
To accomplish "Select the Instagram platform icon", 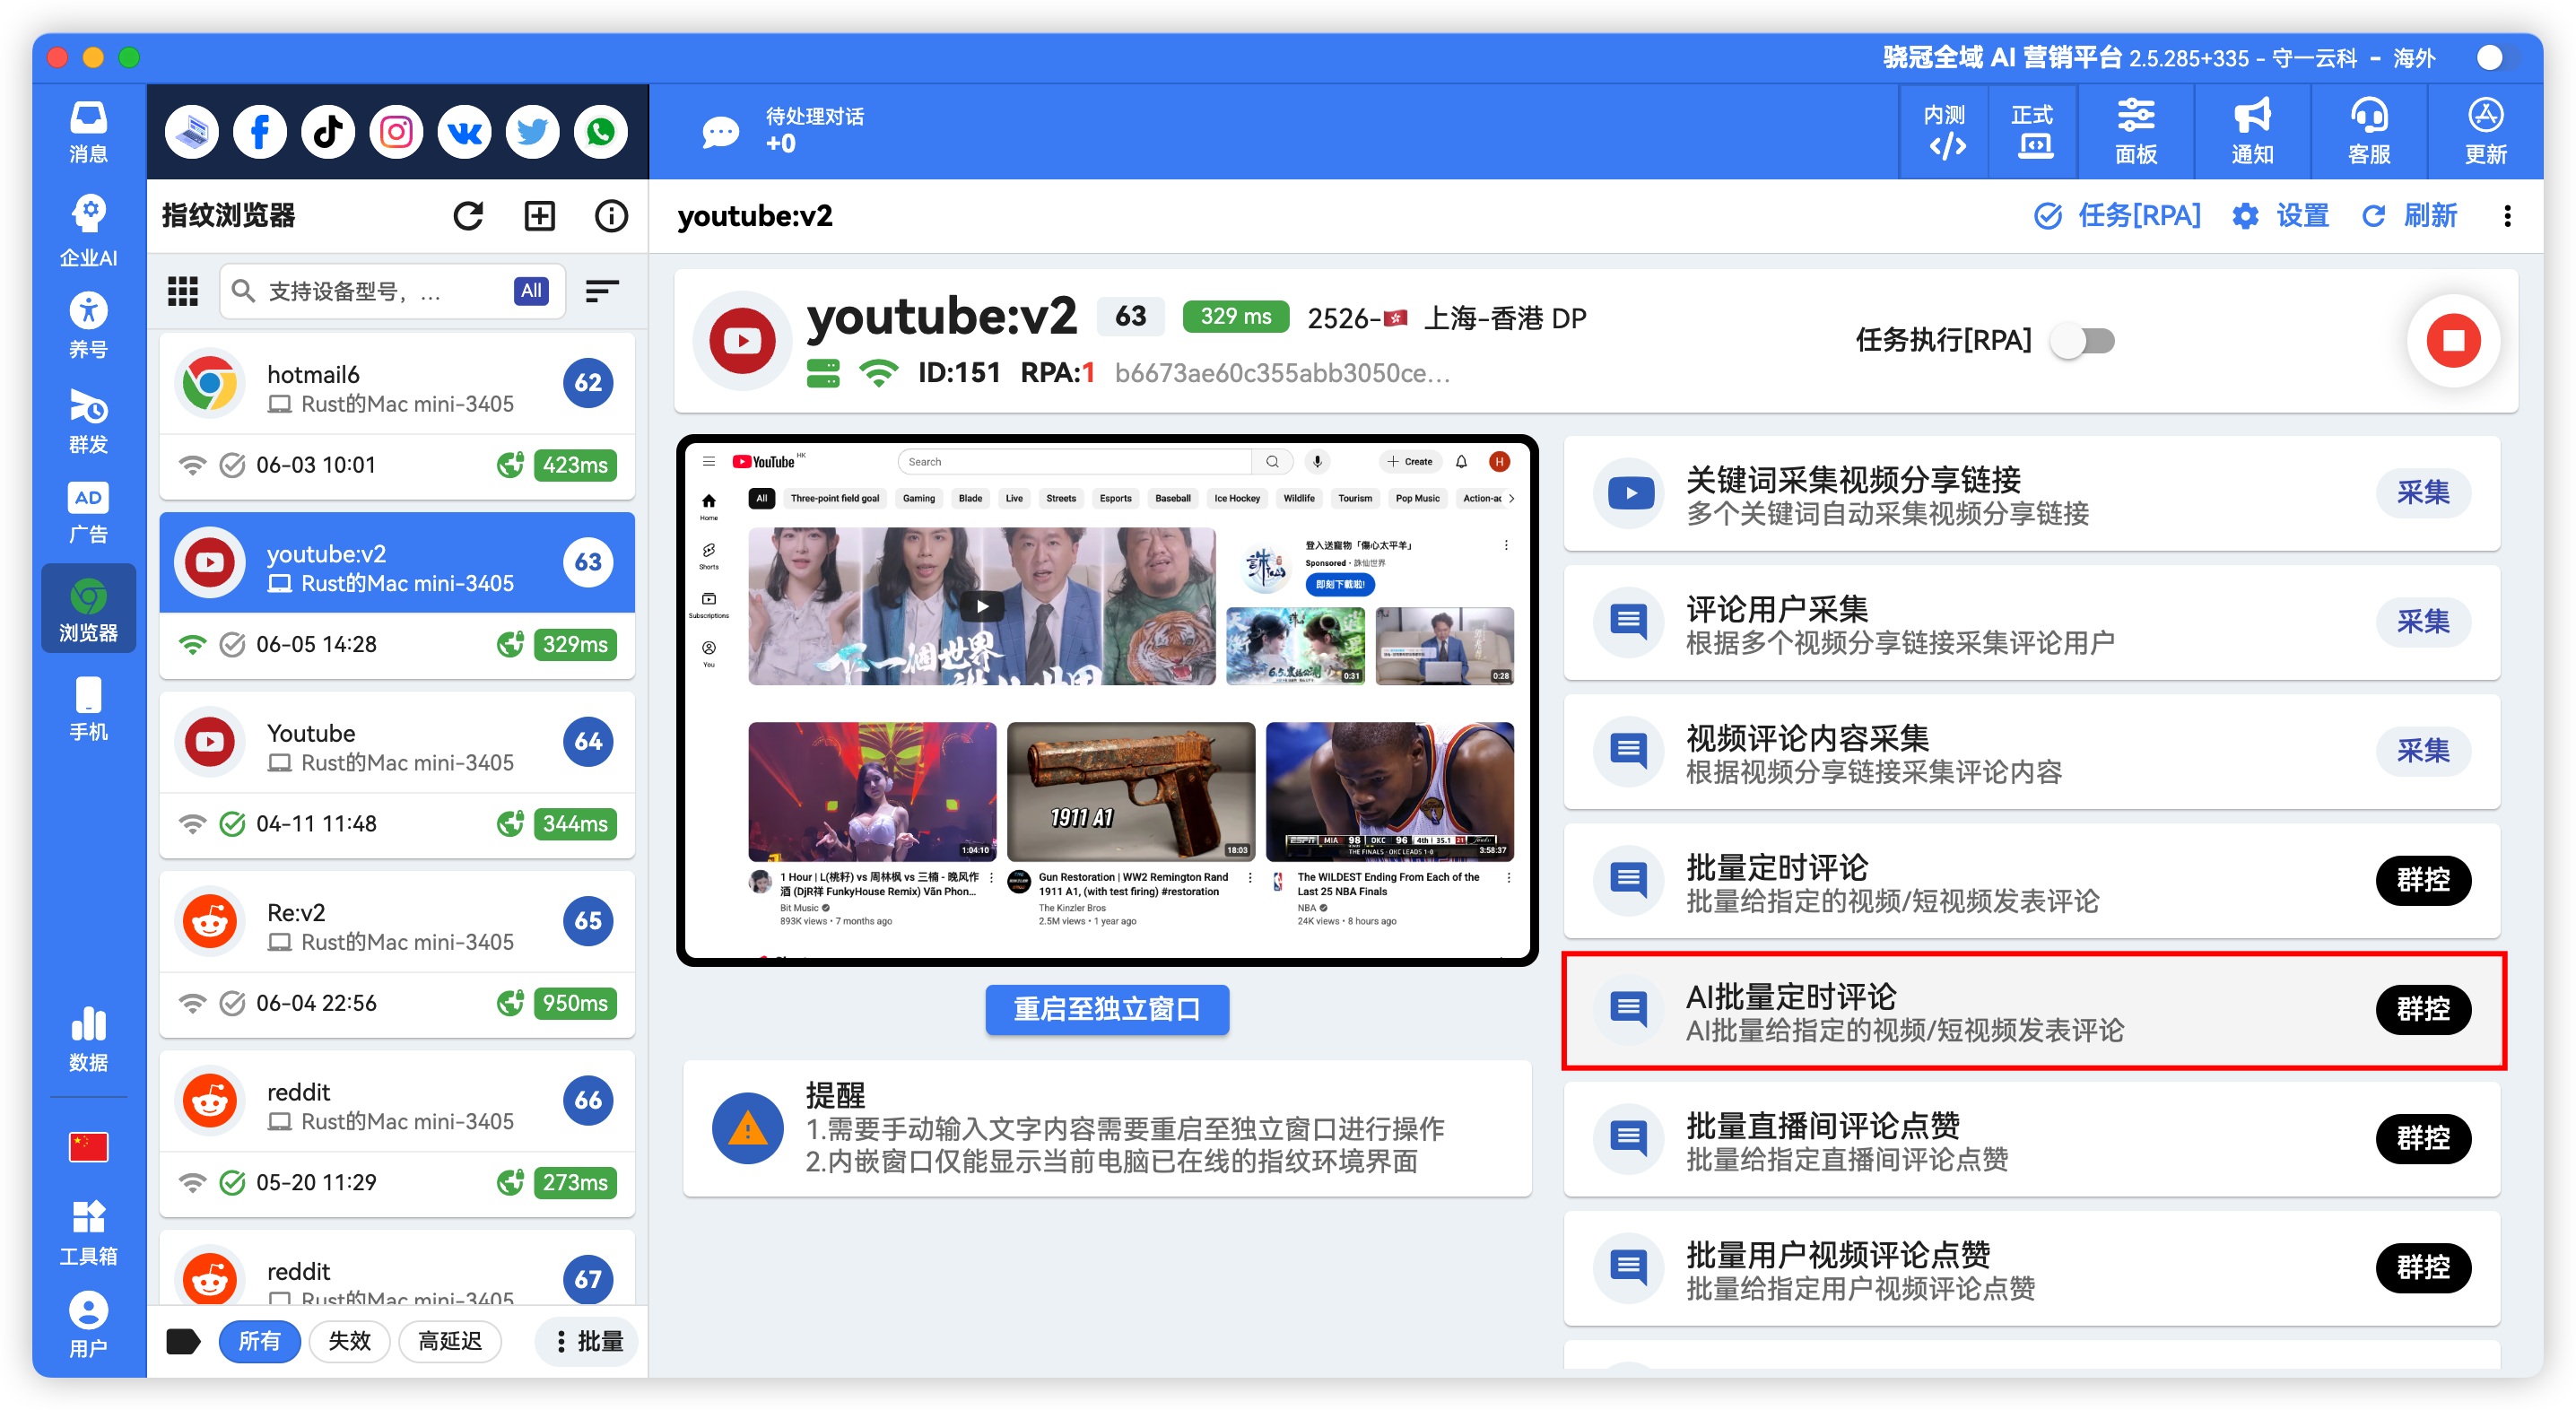I will [x=396, y=131].
